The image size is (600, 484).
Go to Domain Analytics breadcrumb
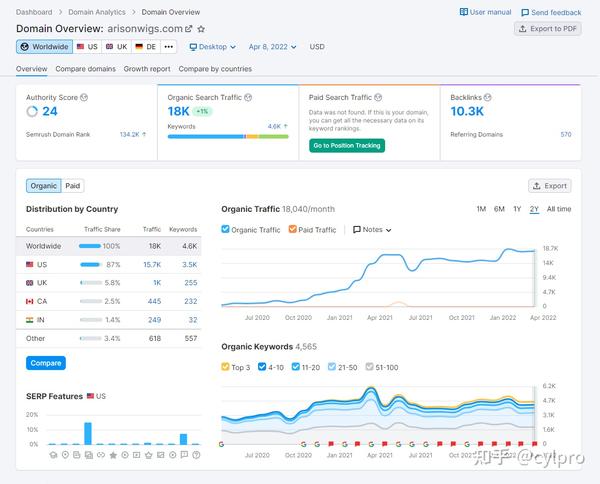[97, 12]
